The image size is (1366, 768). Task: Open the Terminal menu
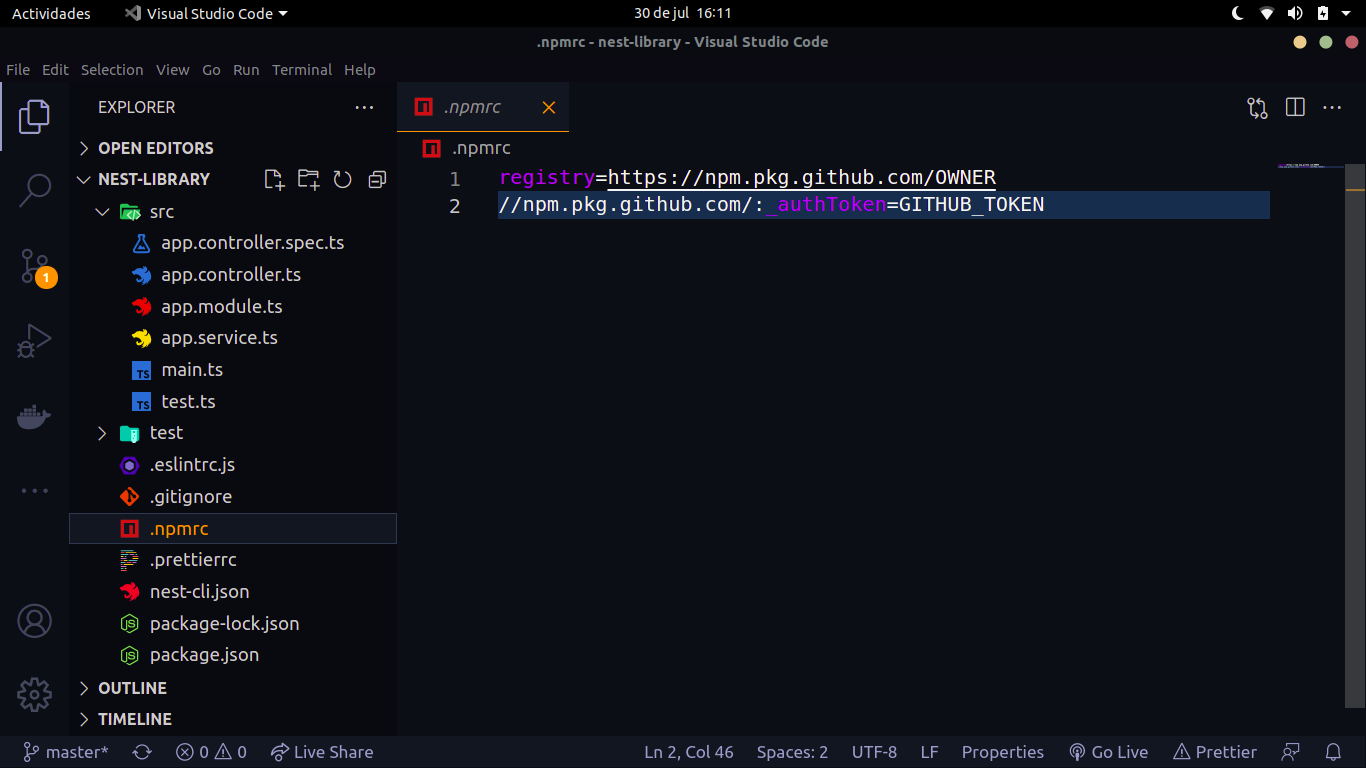pyautogui.click(x=302, y=70)
